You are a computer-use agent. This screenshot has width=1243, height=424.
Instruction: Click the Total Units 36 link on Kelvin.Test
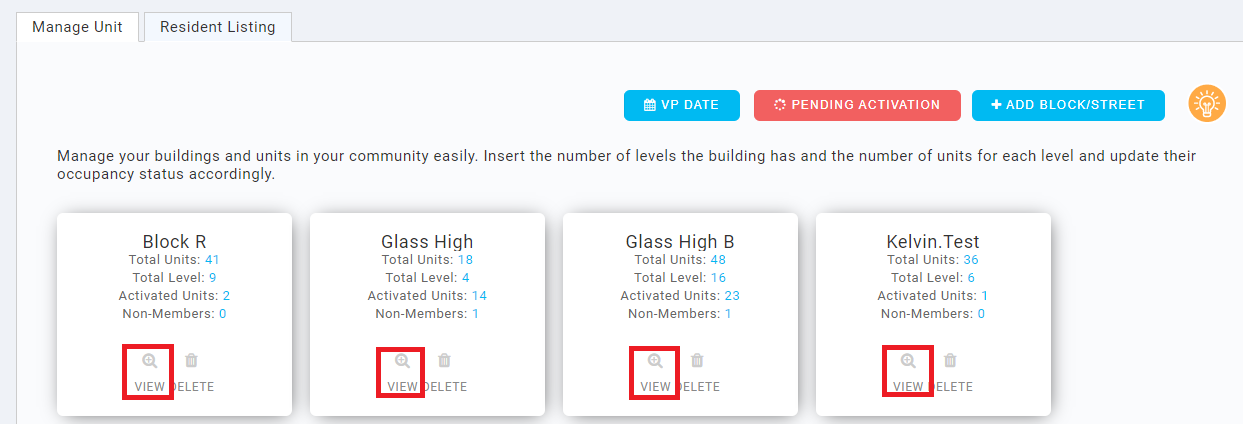971,260
